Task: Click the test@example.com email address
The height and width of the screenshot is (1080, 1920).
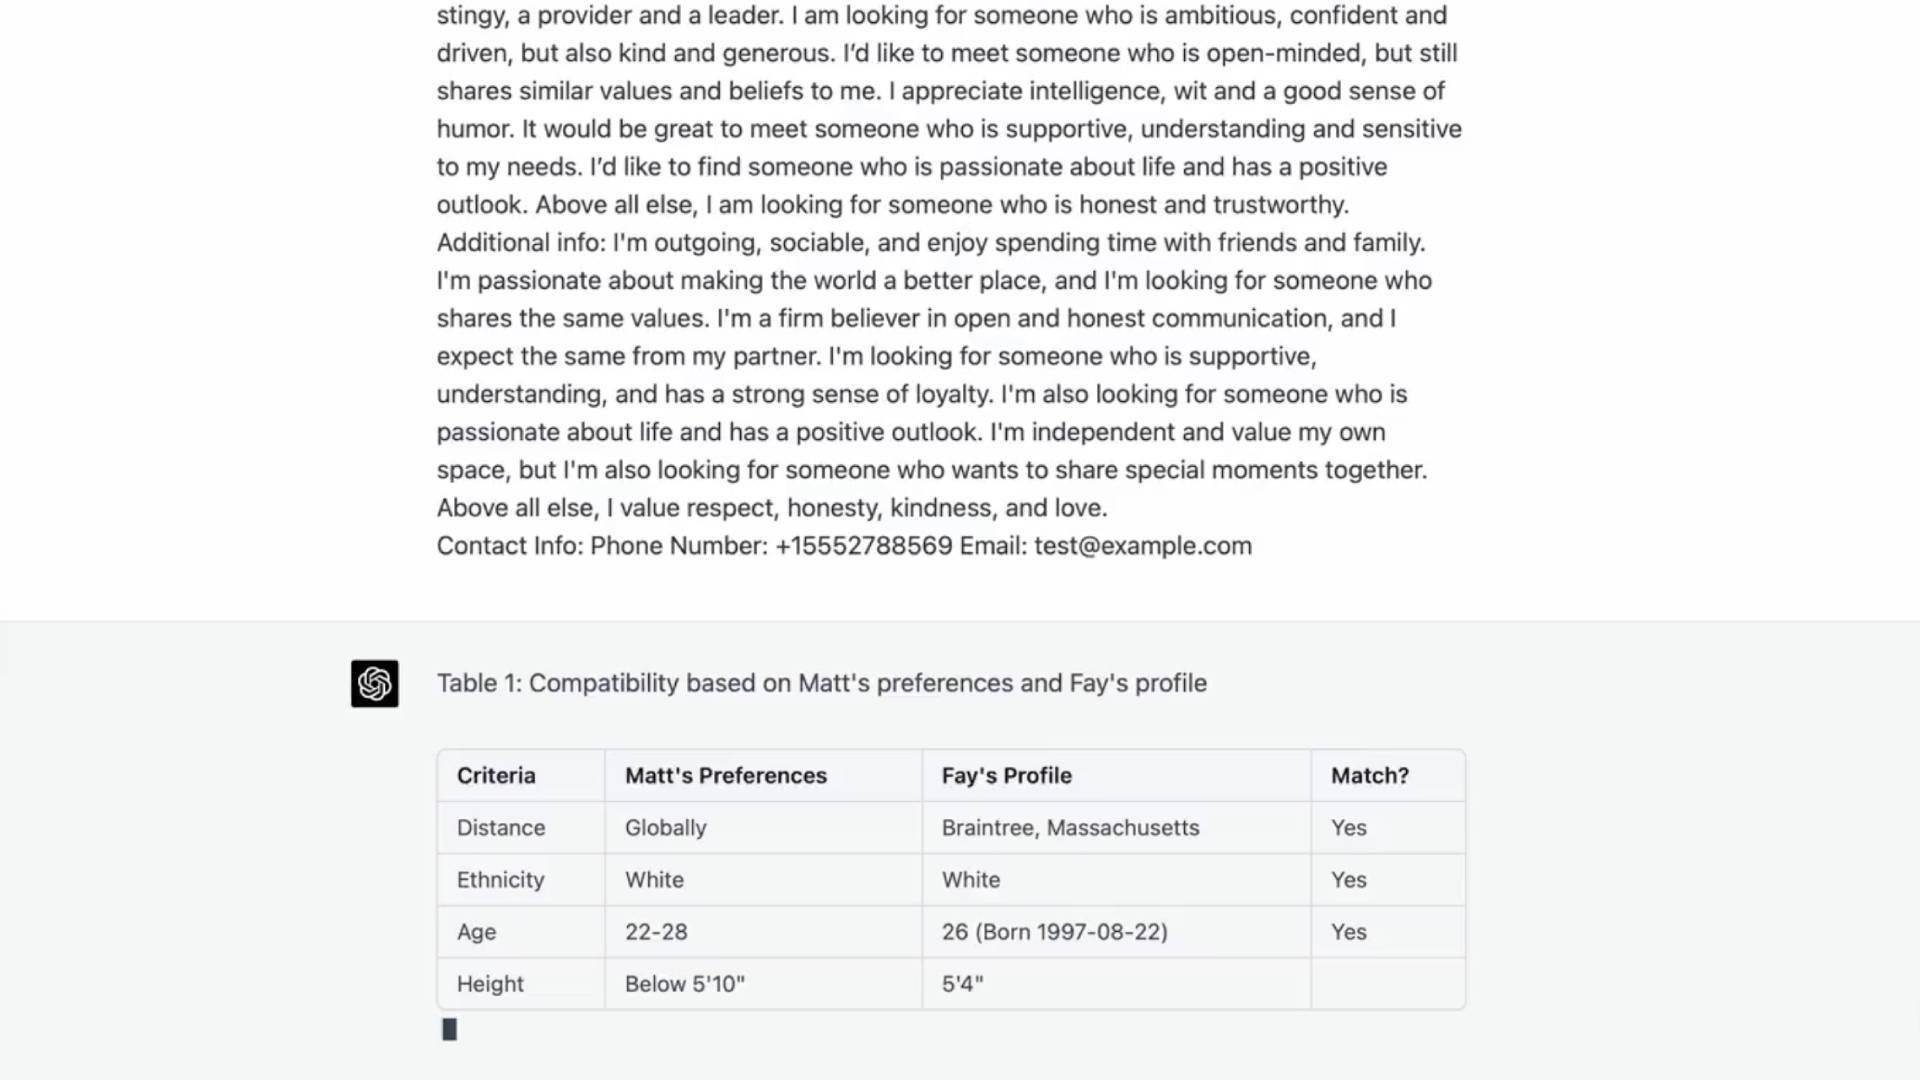Action: tap(1142, 546)
